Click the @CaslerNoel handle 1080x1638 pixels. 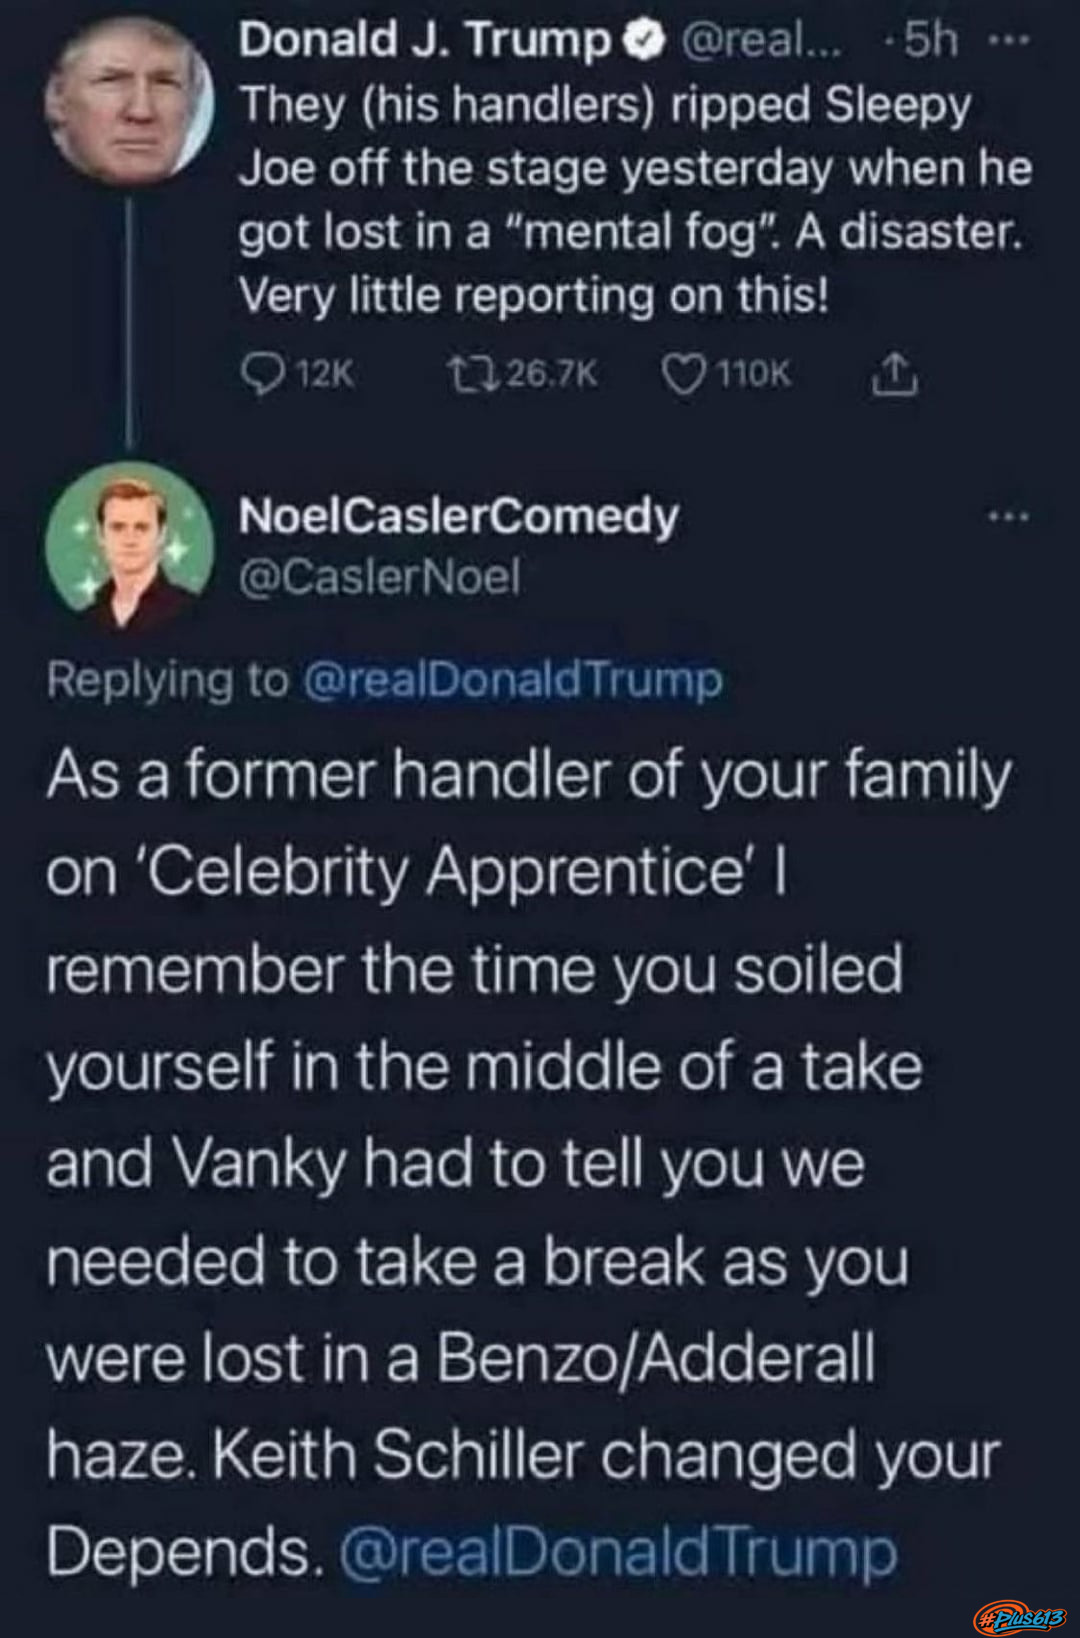click(x=379, y=577)
